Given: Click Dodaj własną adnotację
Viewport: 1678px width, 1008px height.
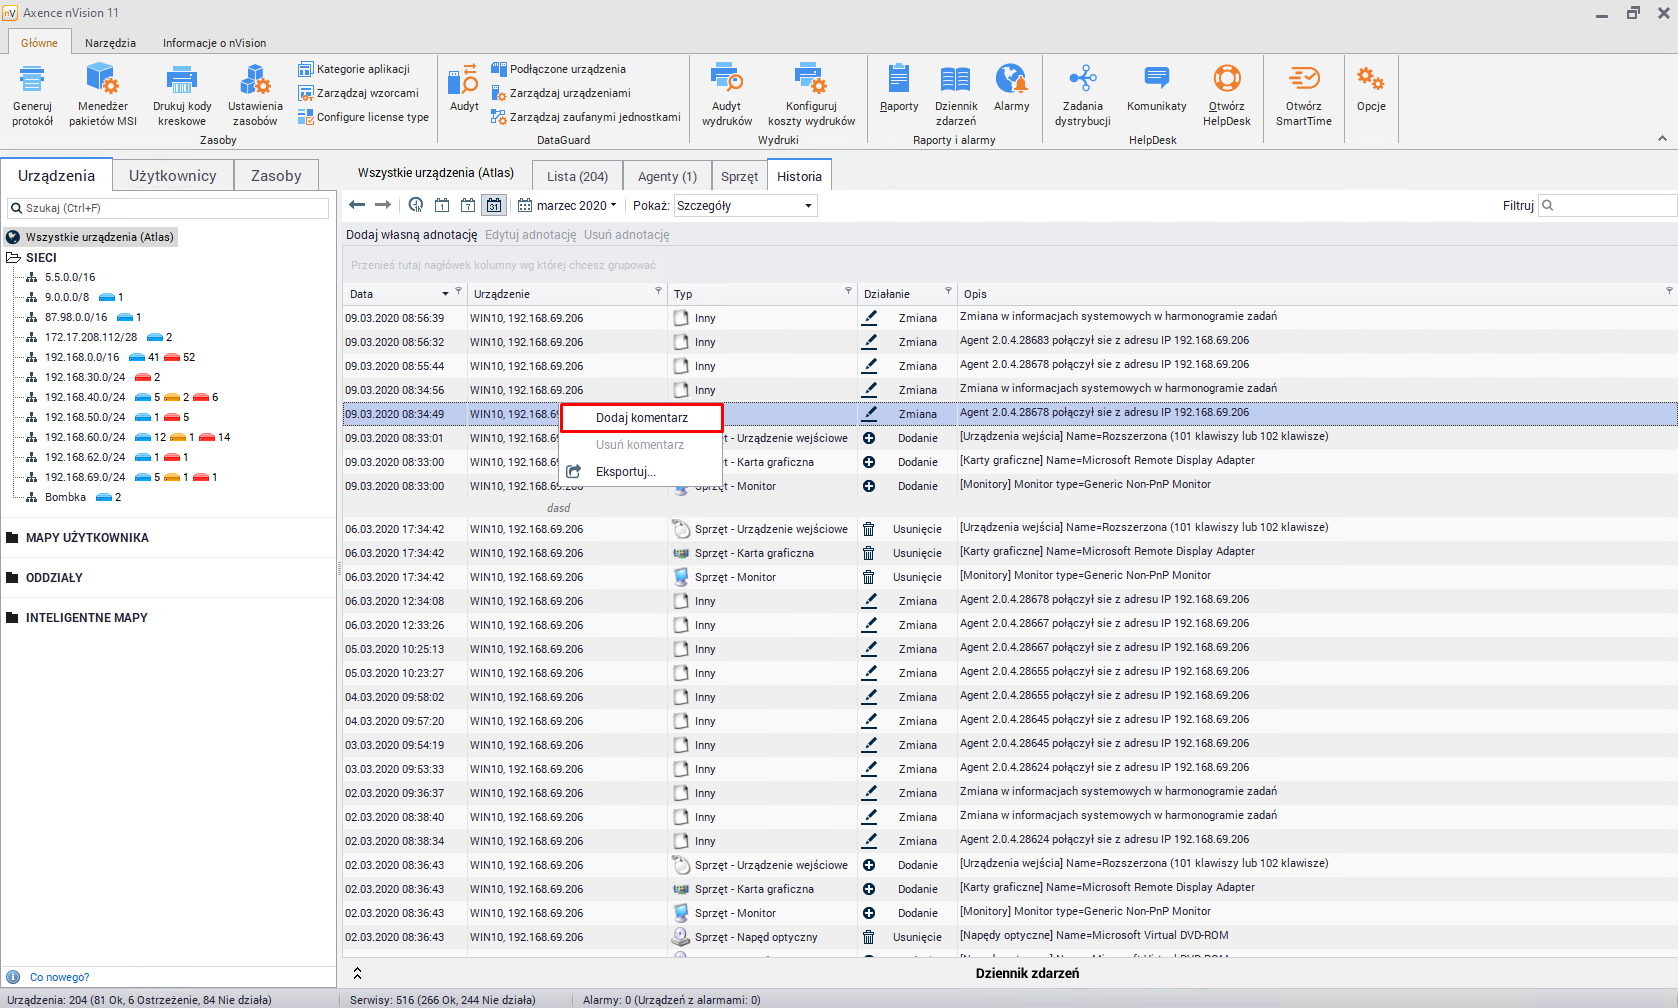Looking at the screenshot, I should (x=411, y=235).
